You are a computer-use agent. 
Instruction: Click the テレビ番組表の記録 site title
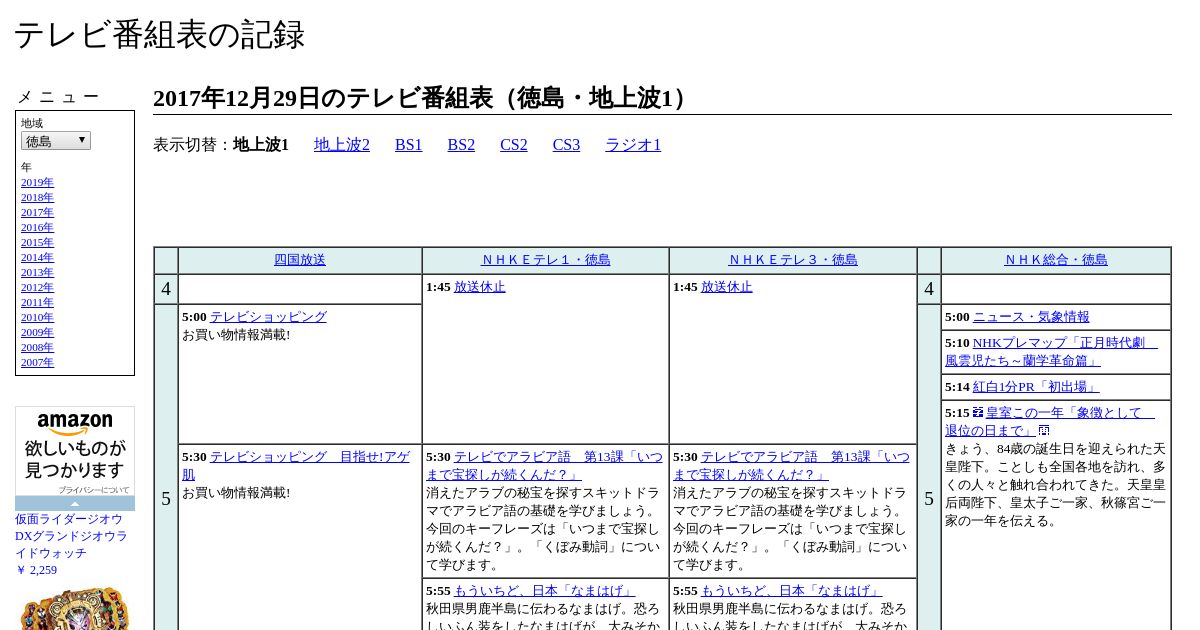click(159, 35)
